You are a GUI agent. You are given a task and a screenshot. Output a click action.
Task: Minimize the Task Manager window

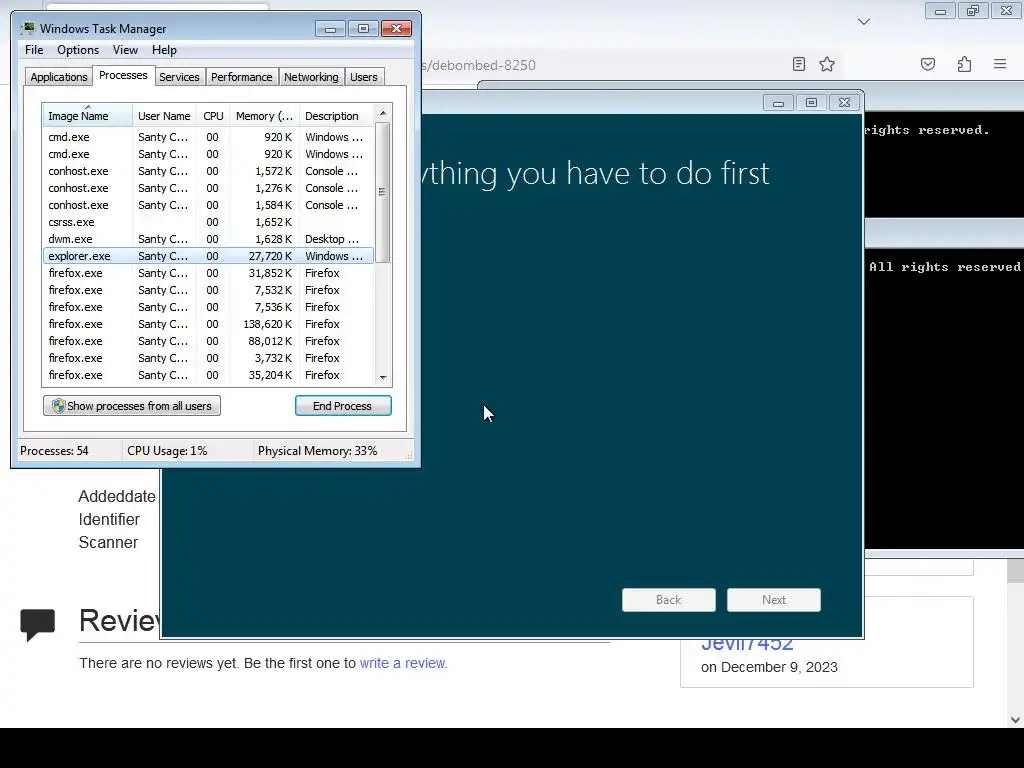(x=330, y=29)
